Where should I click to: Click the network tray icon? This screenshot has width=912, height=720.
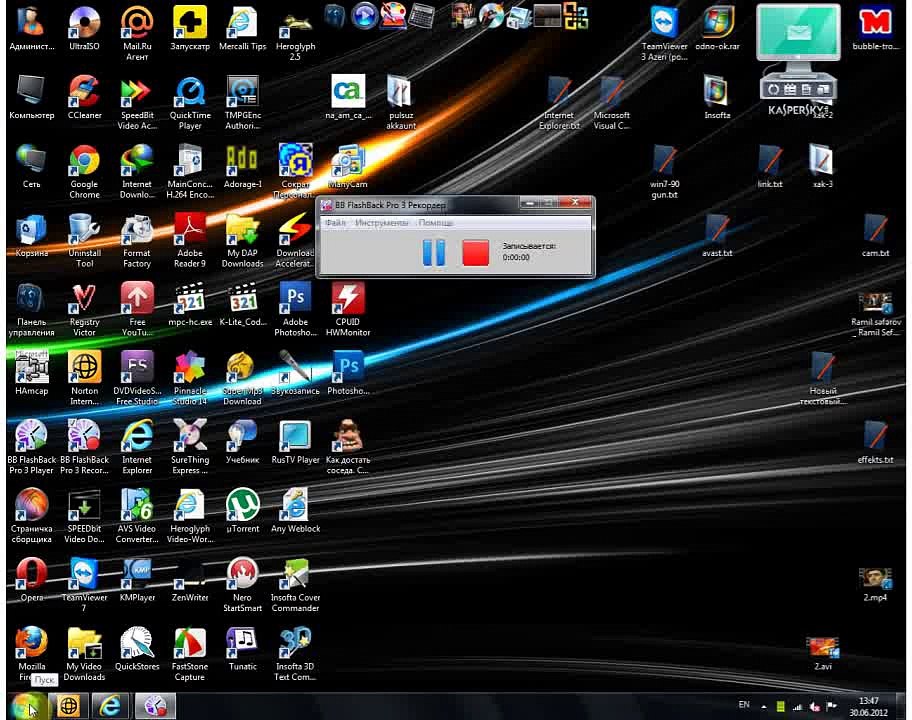pyautogui.click(x=797, y=707)
